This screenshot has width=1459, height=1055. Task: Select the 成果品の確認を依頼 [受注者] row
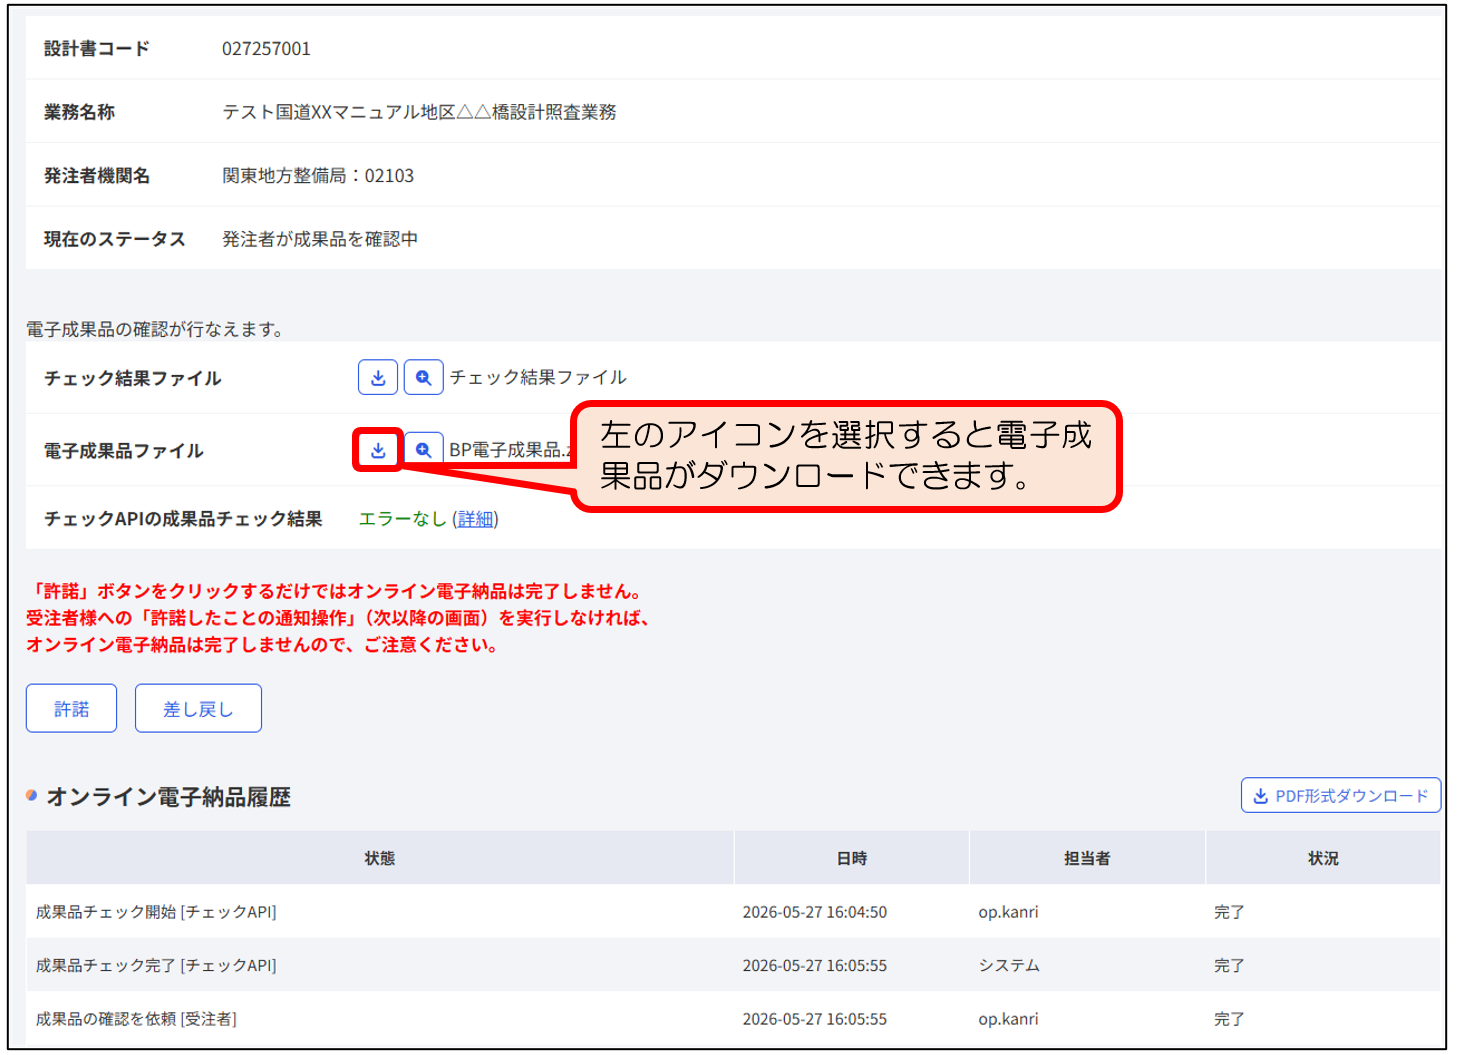coord(733,1019)
